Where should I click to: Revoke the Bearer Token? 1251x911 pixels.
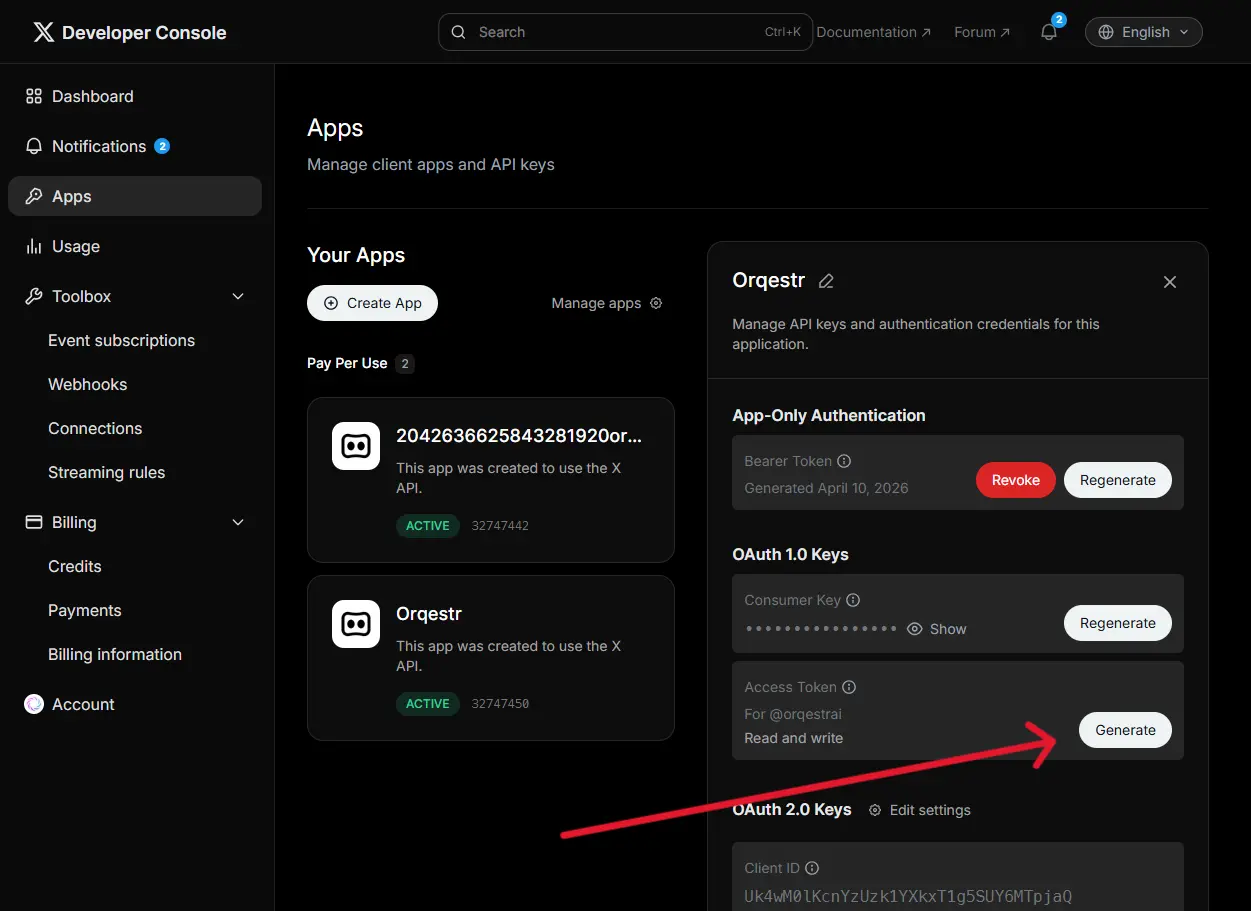click(x=1016, y=480)
